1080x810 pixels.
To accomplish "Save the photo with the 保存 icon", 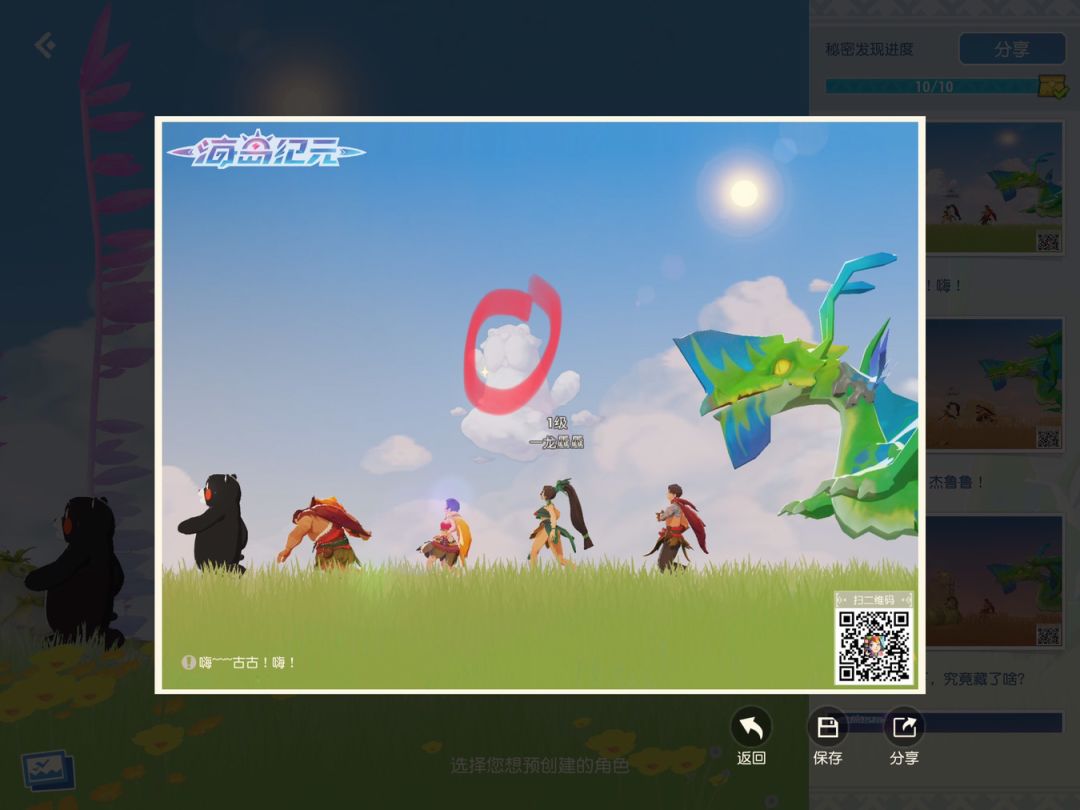I will [x=827, y=728].
